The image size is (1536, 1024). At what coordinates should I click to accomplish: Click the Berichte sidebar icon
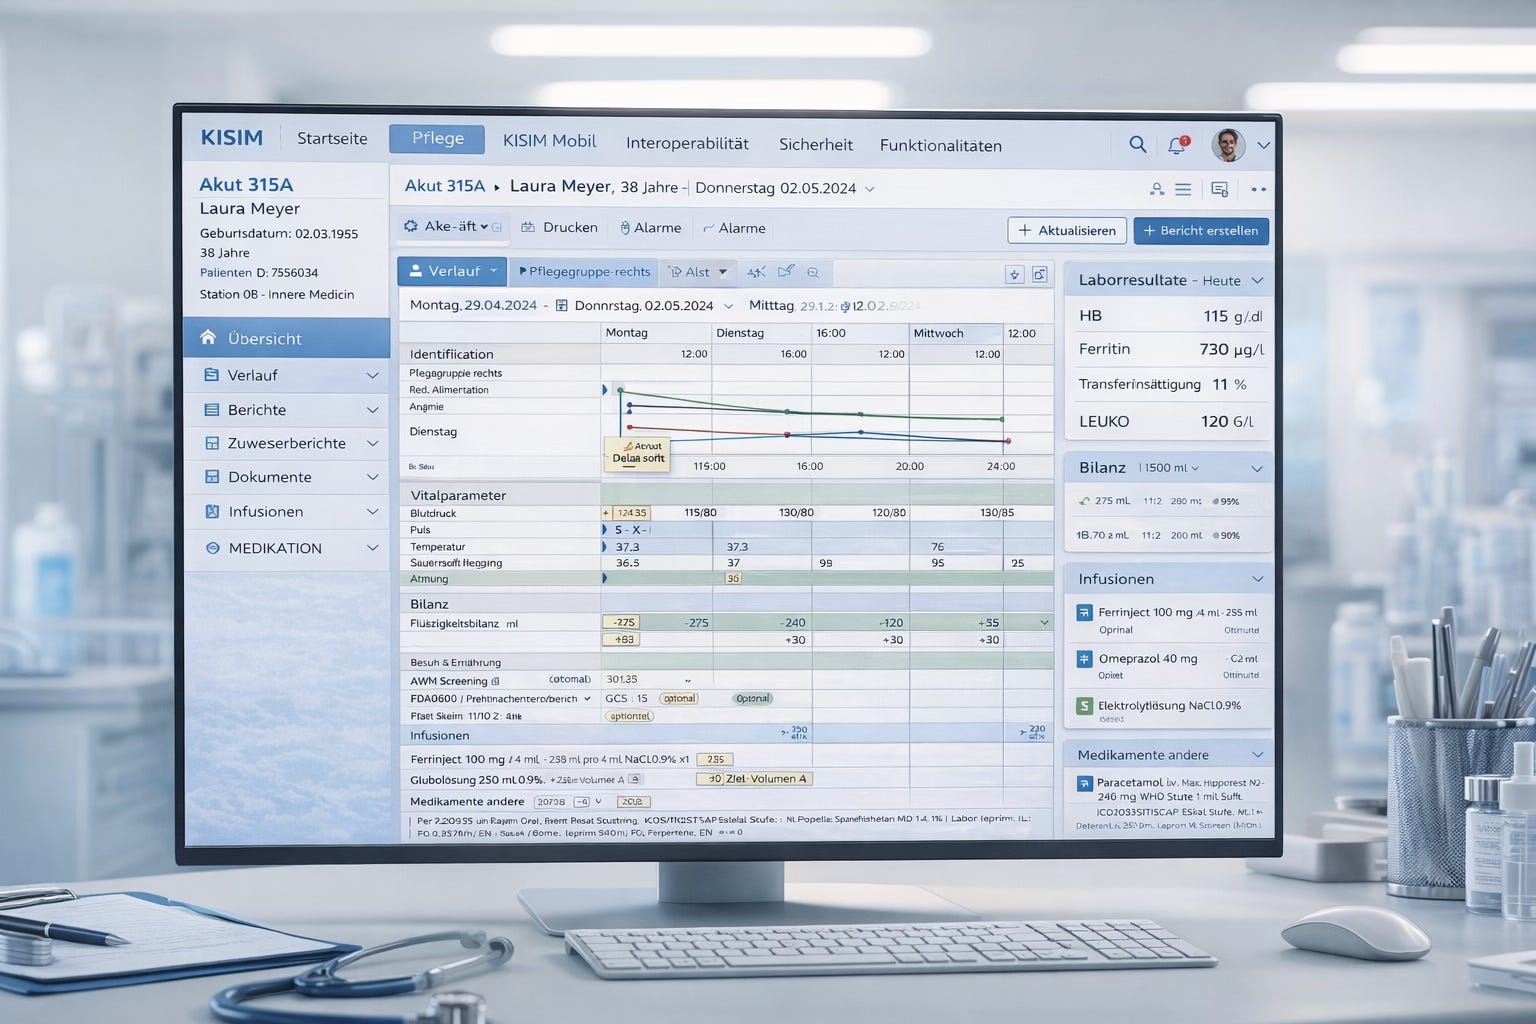click(212, 410)
